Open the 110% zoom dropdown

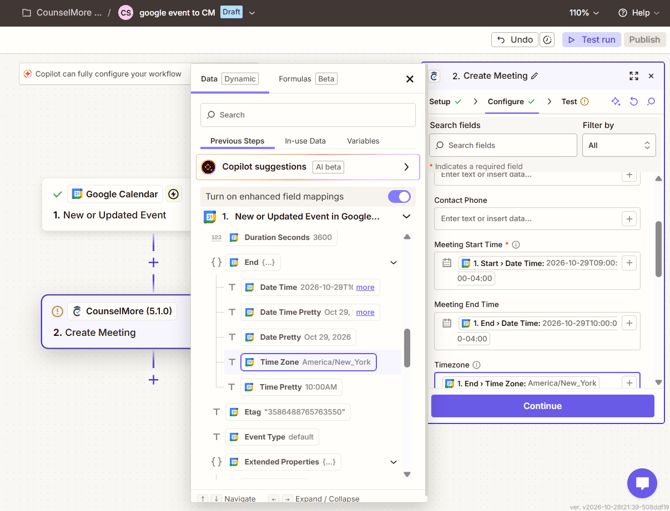pos(584,13)
